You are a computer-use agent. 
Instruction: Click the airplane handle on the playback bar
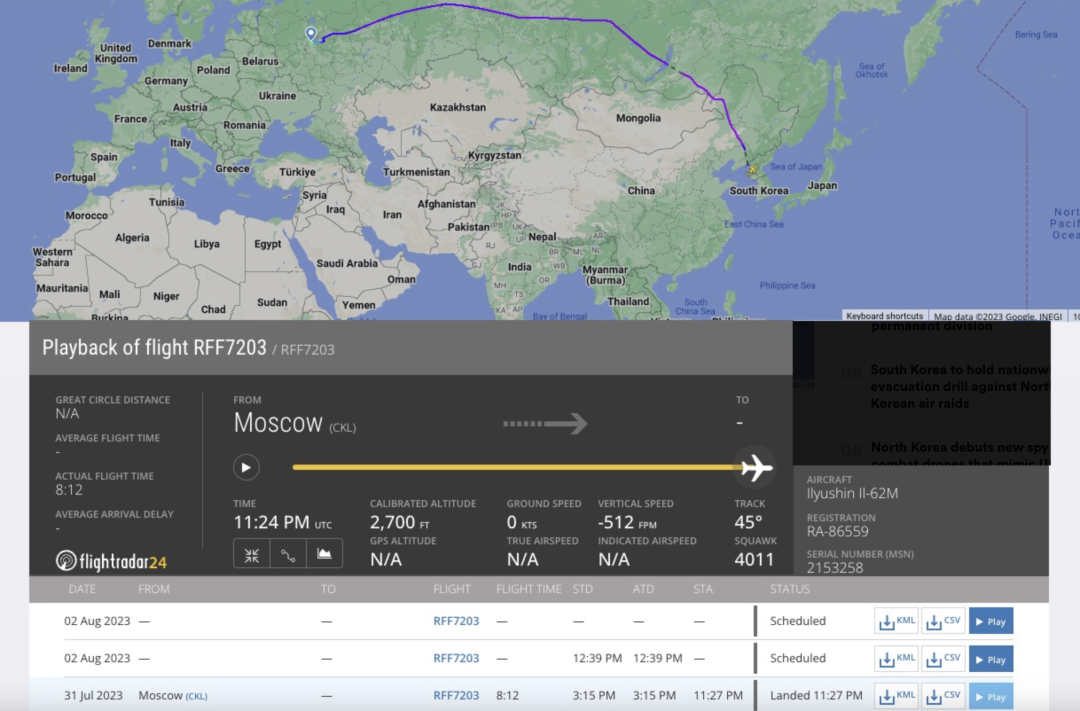click(756, 467)
